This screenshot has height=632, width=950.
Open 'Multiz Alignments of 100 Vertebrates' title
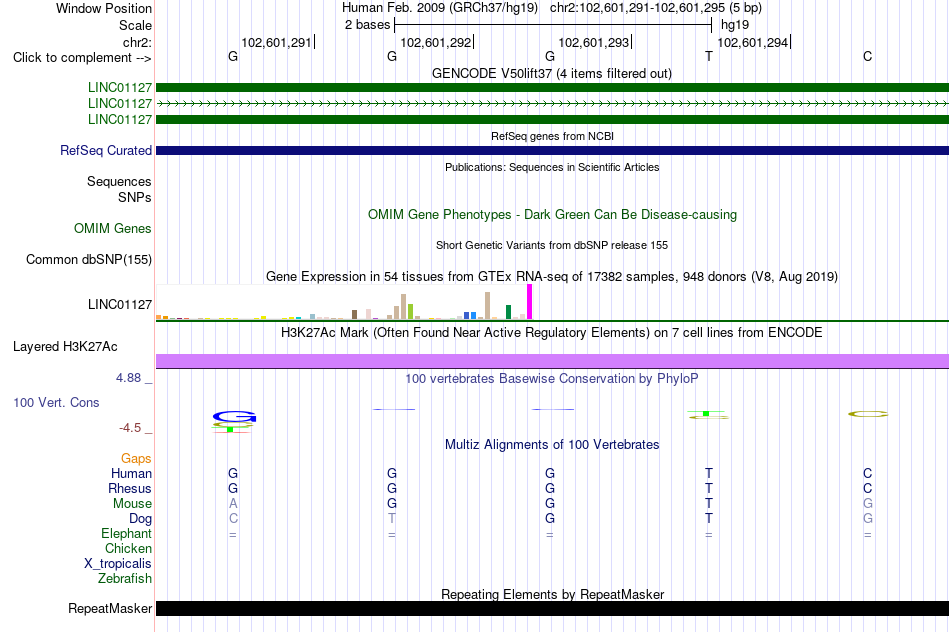click(552, 445)
